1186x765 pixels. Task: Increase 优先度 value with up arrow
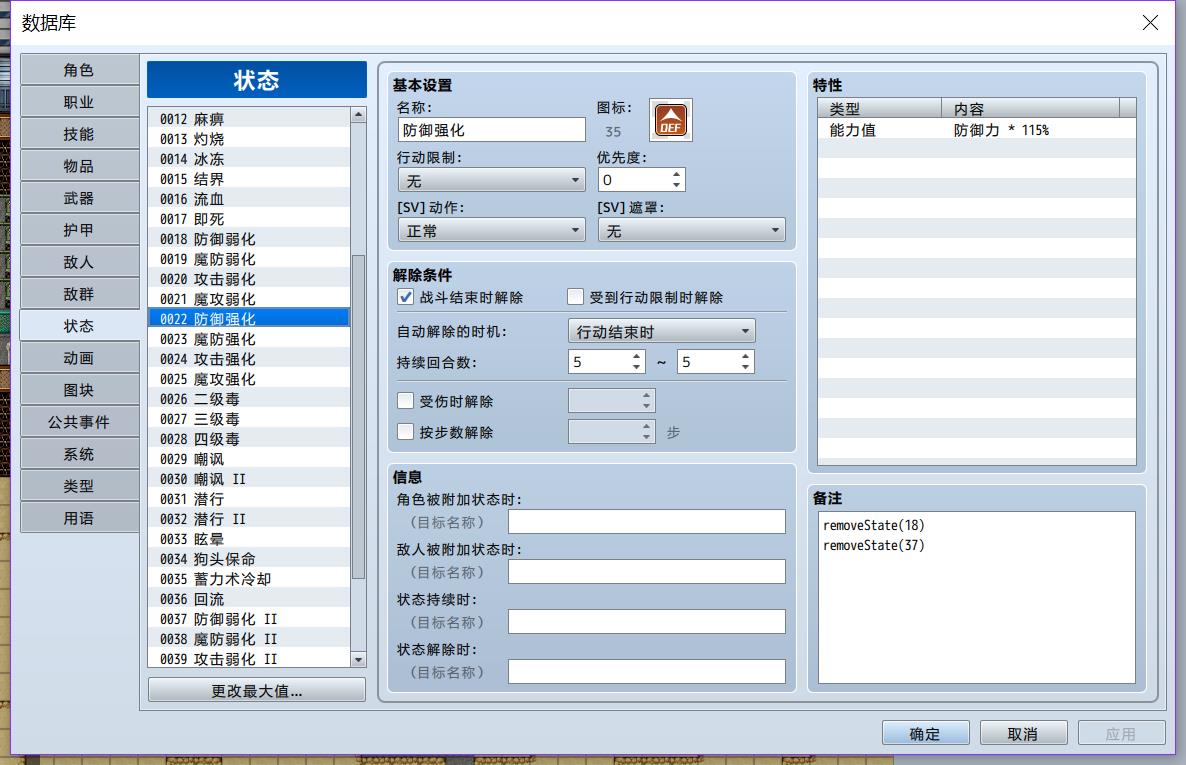coord(676,175)
